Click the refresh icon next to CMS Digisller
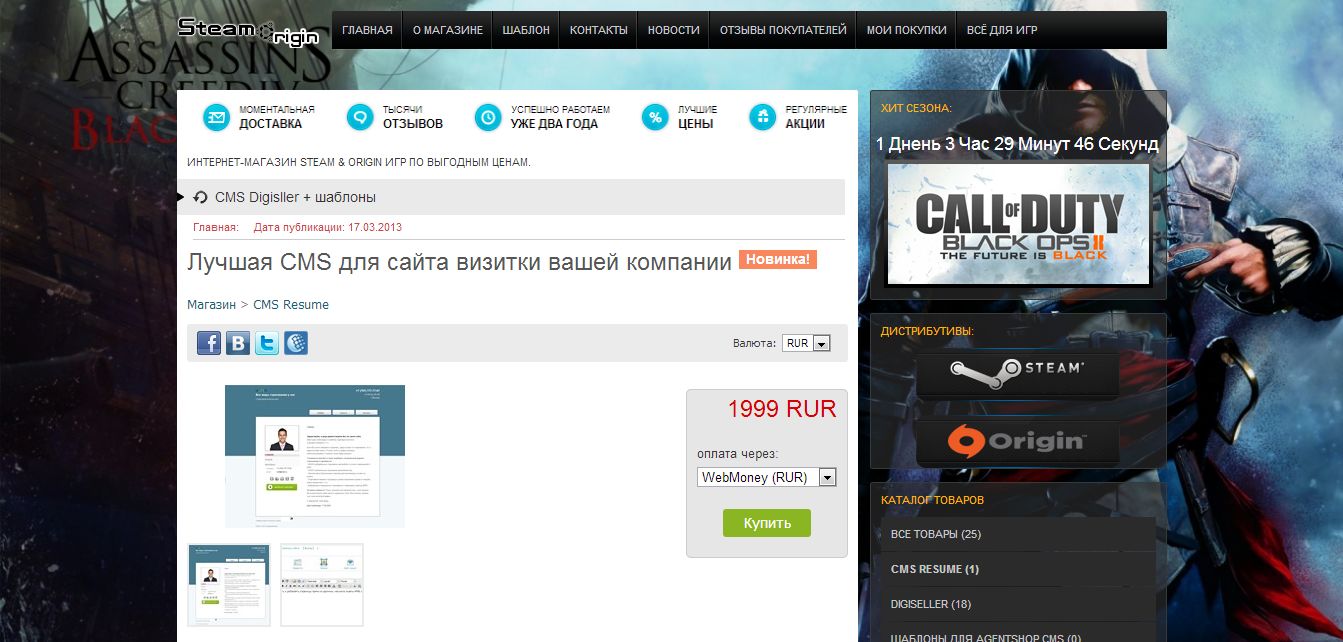 (x=200, y=197)
